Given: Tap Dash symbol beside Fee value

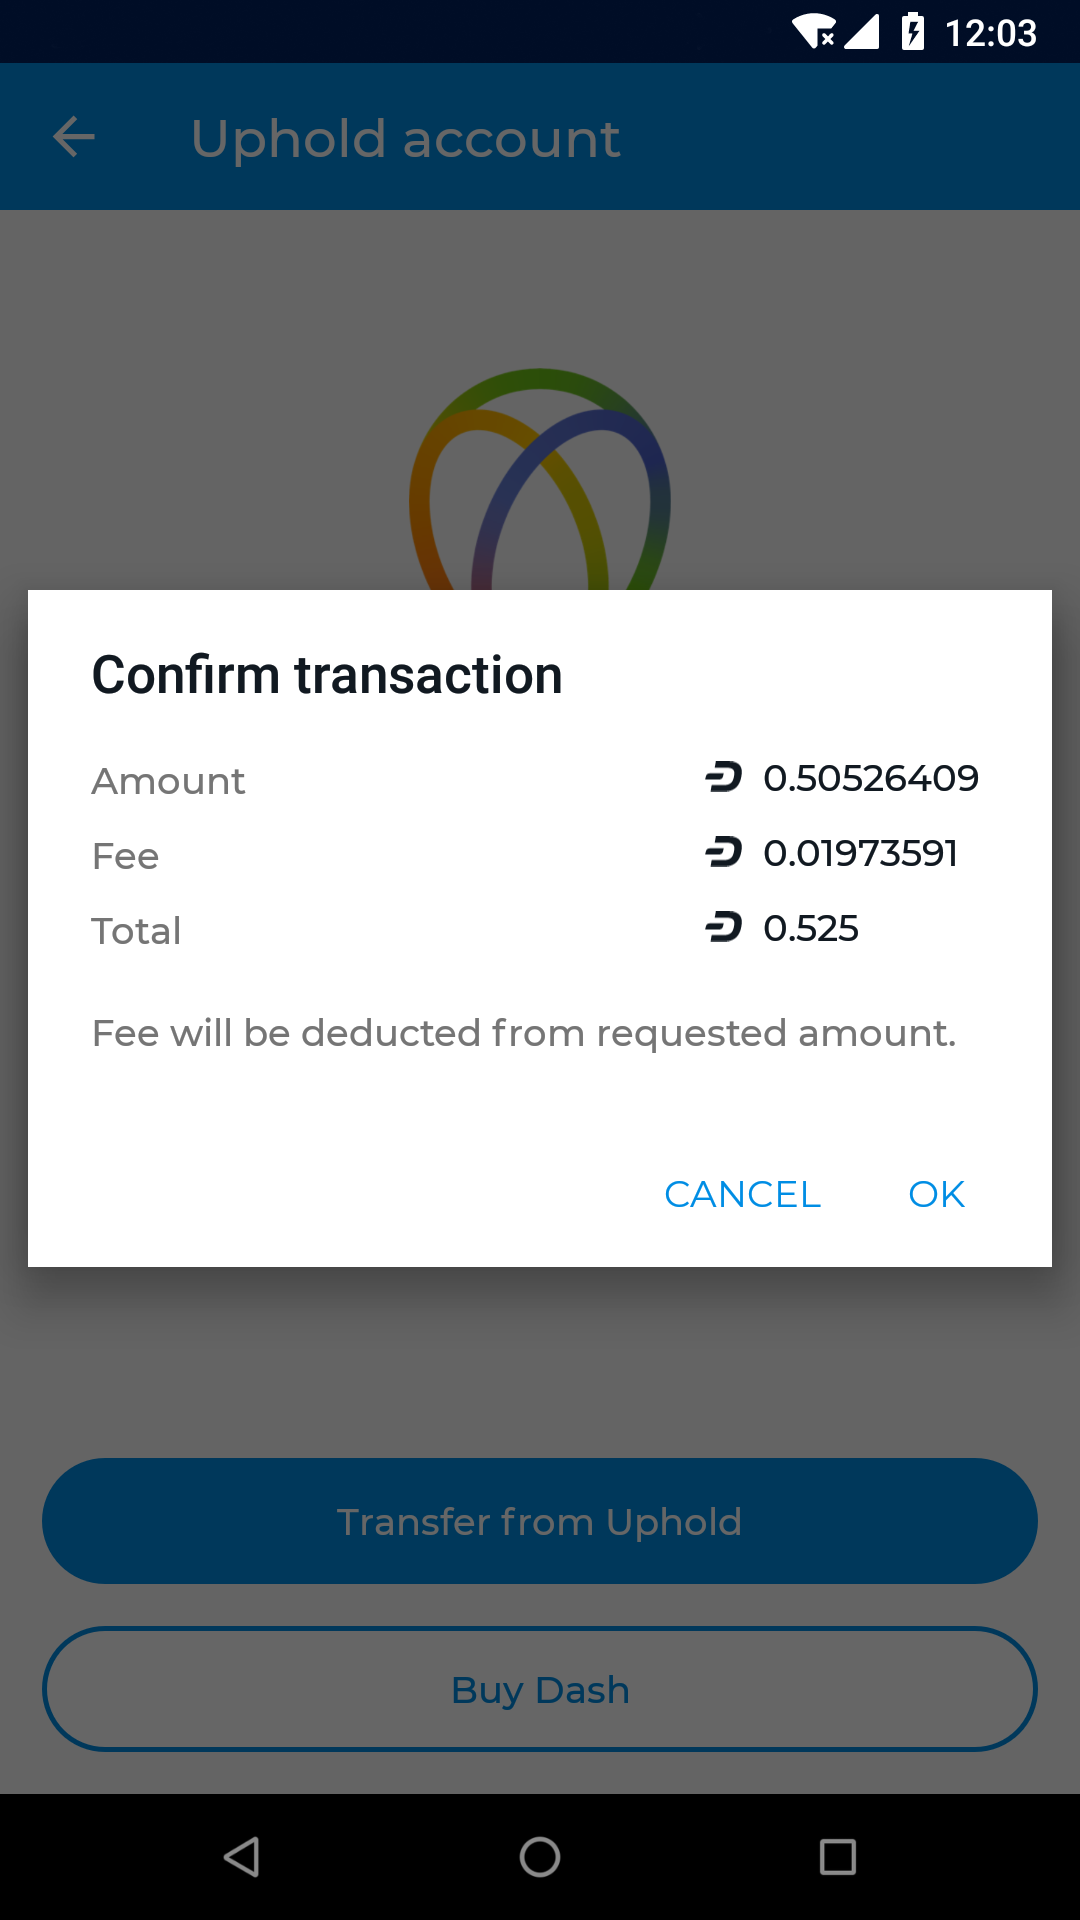Looking at the screenshot, I should 723,852.
